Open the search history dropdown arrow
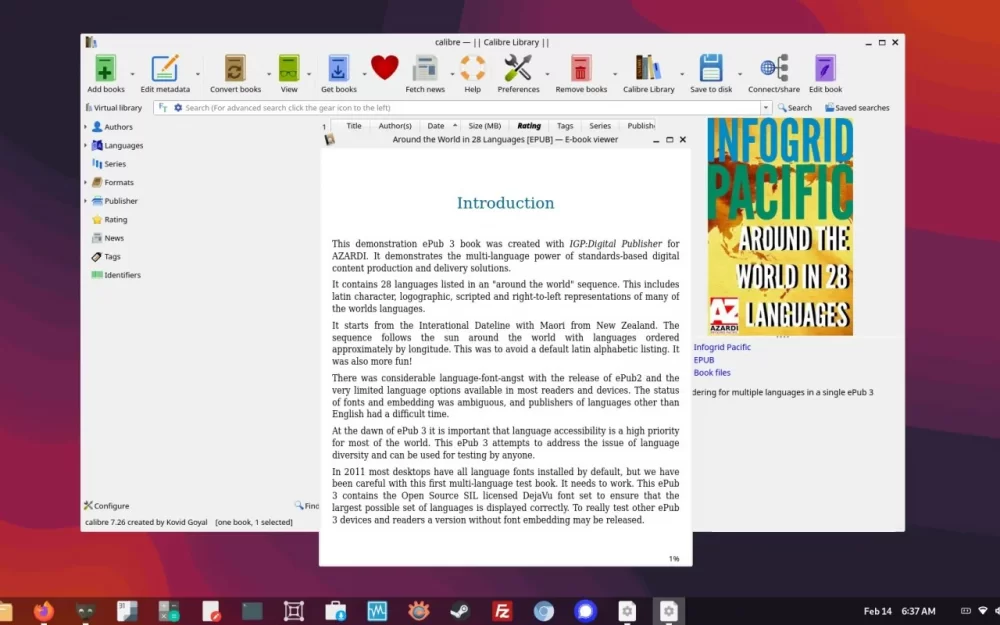This screenshot has width=1000, height=625. (x=766, y=108)
